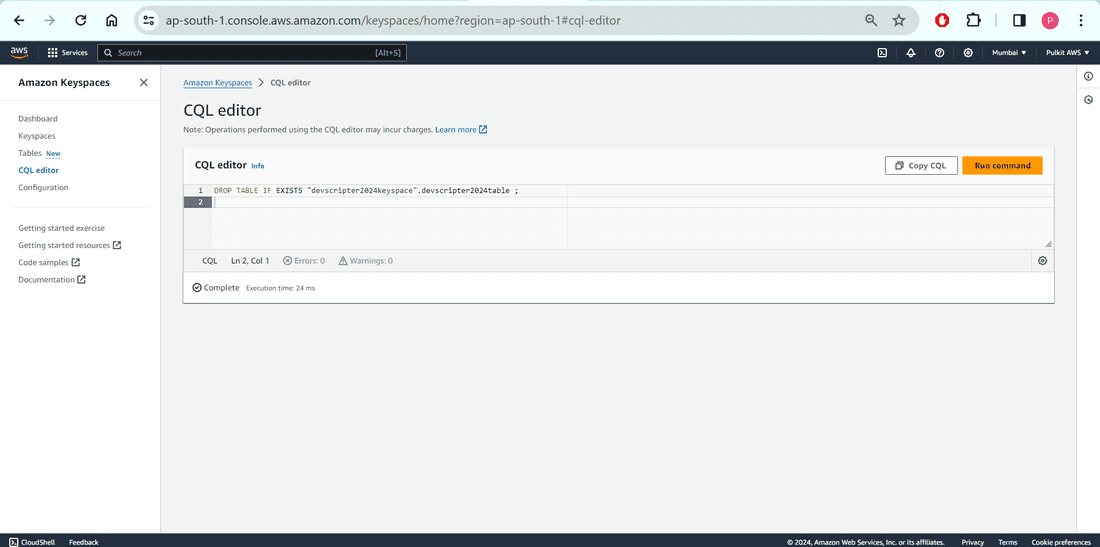This screenshot has height=547, width=1100.
Task: Open Configuration in the sidebar
Action: [x=43, y=187]
